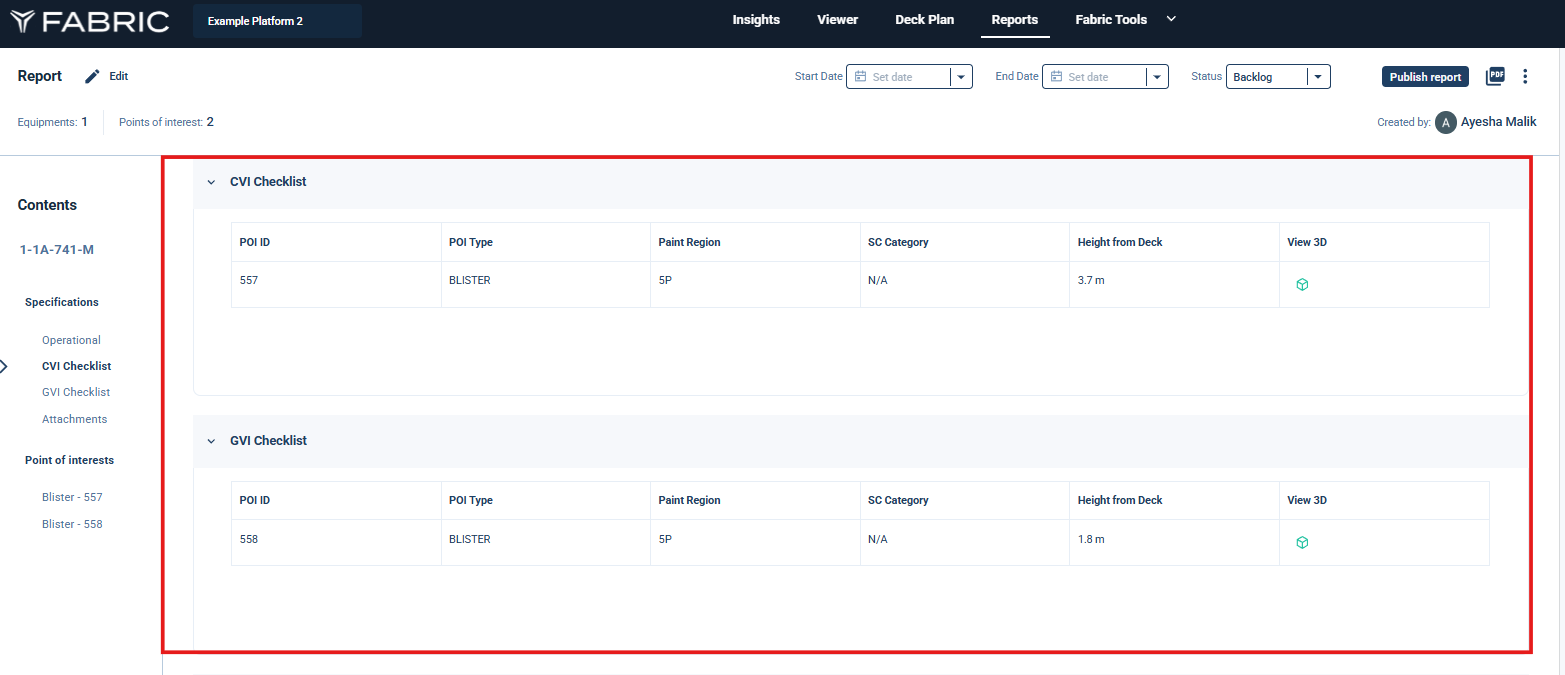Collapse the GVI Checklist section
Viewport: 1565px width, 675px height.
click(211, 441)
